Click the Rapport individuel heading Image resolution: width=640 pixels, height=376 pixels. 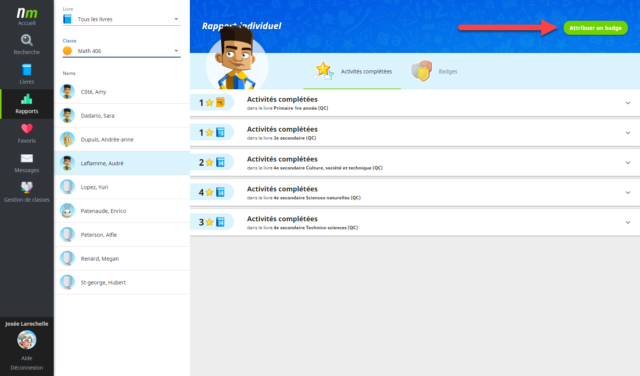242,26
